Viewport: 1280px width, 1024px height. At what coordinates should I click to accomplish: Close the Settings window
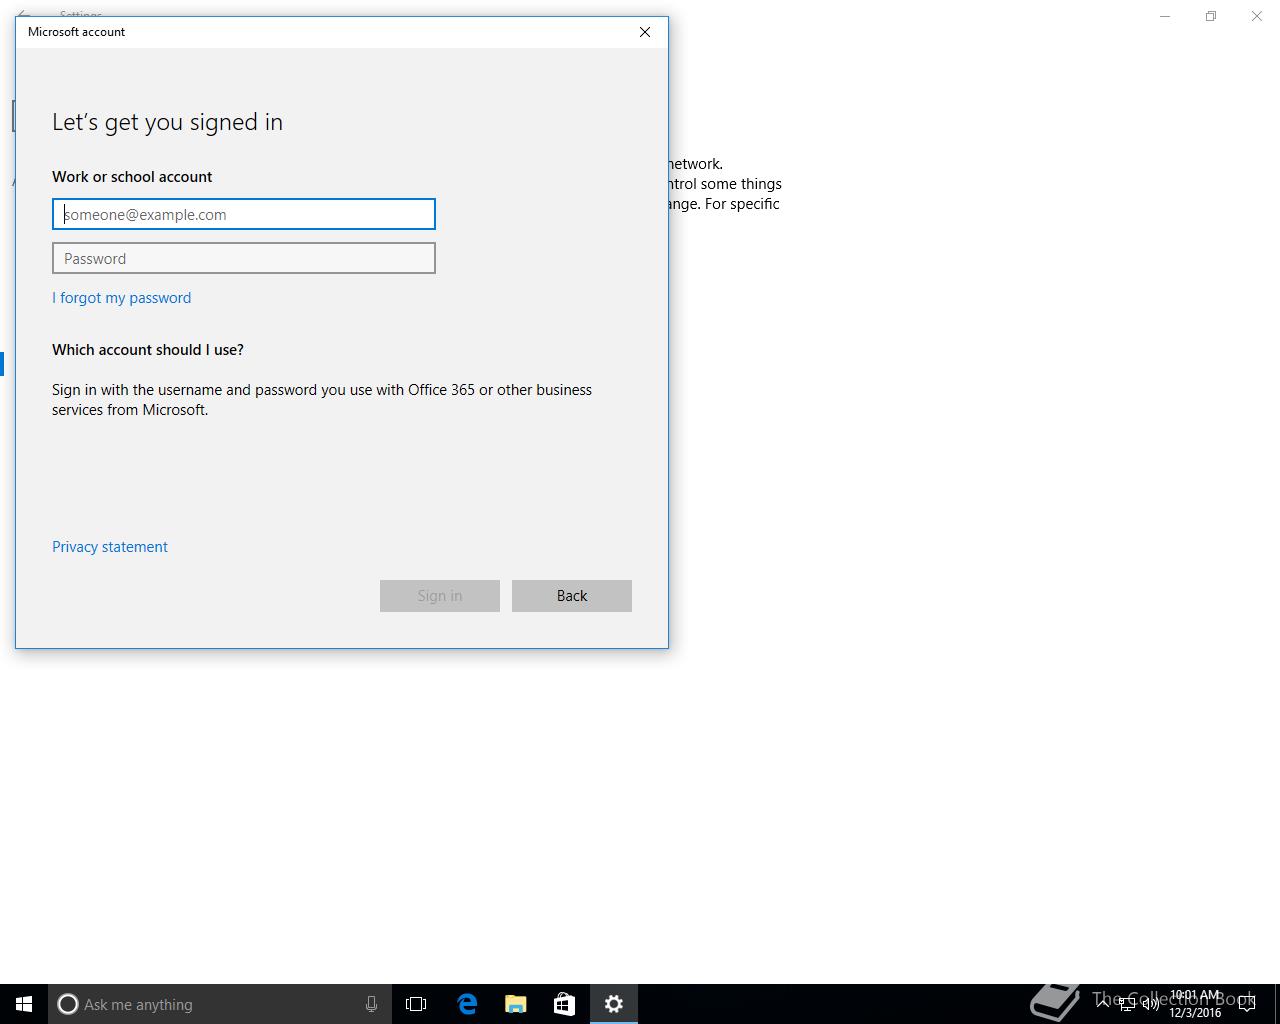point(1257,16)
